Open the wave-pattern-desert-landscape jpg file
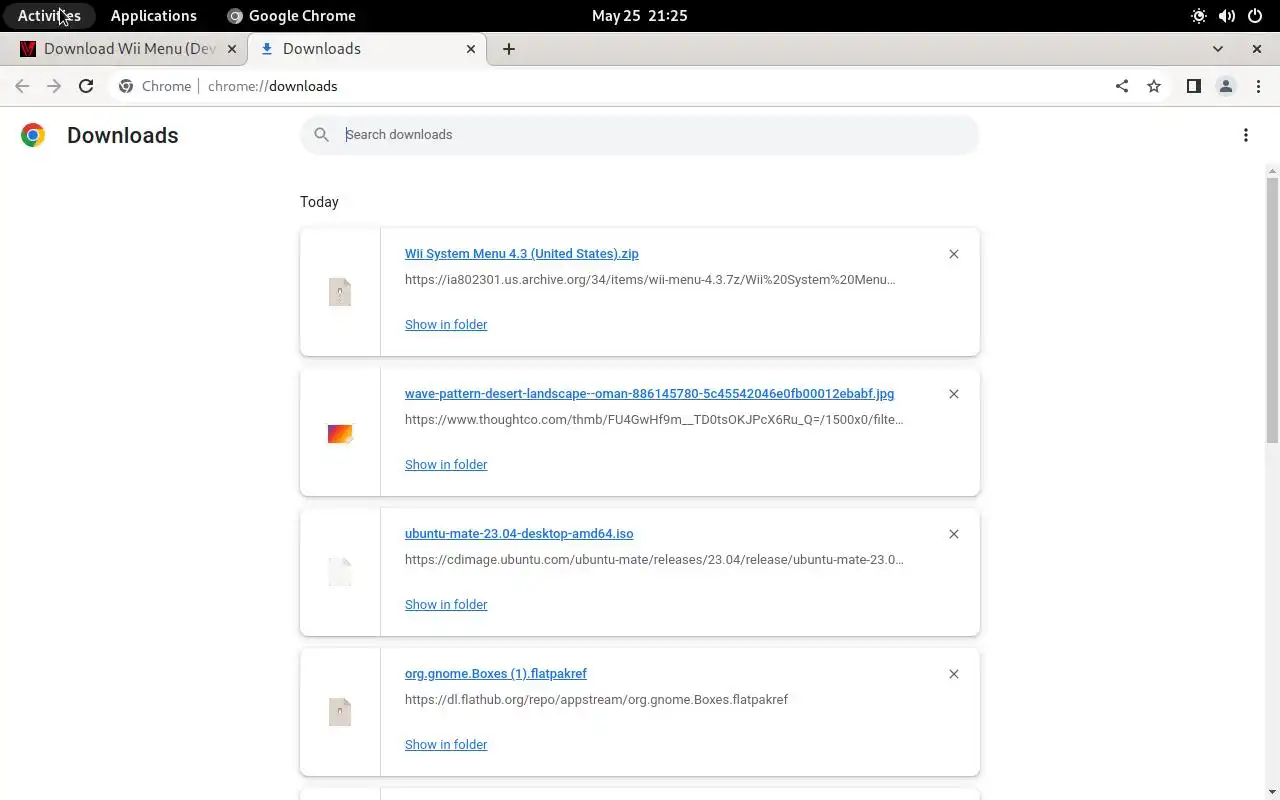 (x=650, y=394)
